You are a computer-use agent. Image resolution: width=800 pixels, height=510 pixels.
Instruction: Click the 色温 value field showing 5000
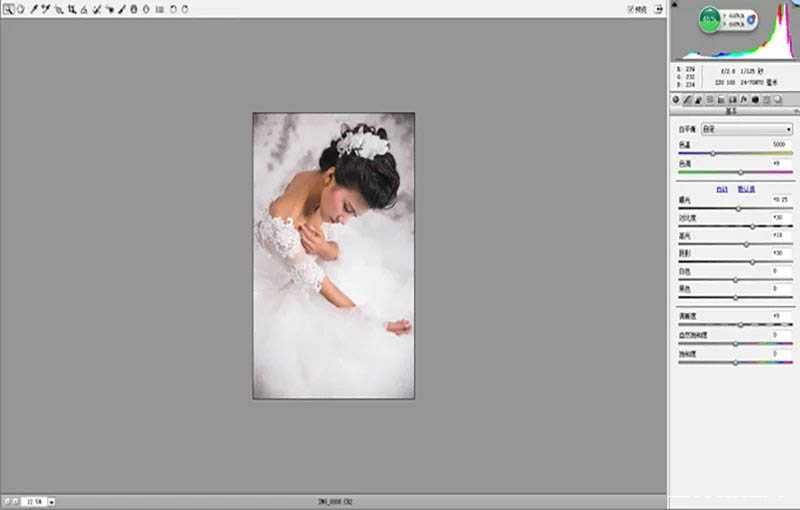point(779,144)
